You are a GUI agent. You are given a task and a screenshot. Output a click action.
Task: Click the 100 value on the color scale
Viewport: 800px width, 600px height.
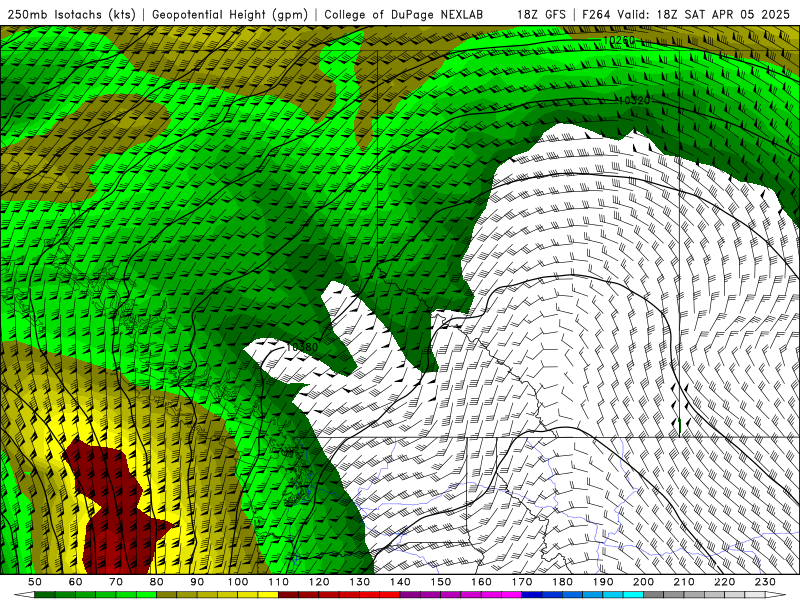pyautogui.click(x=238, y=582)
